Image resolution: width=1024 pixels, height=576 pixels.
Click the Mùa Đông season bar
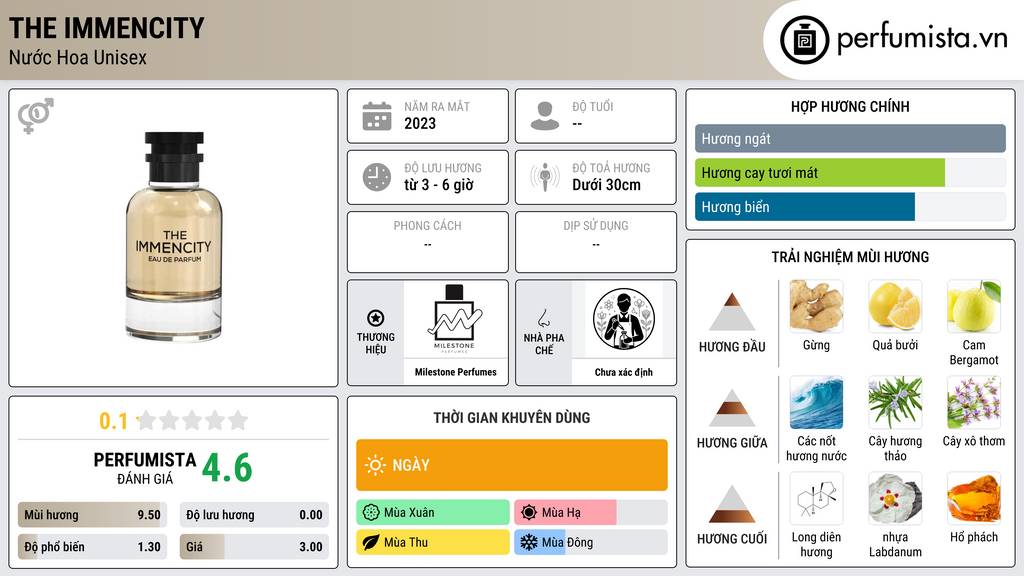591,542
